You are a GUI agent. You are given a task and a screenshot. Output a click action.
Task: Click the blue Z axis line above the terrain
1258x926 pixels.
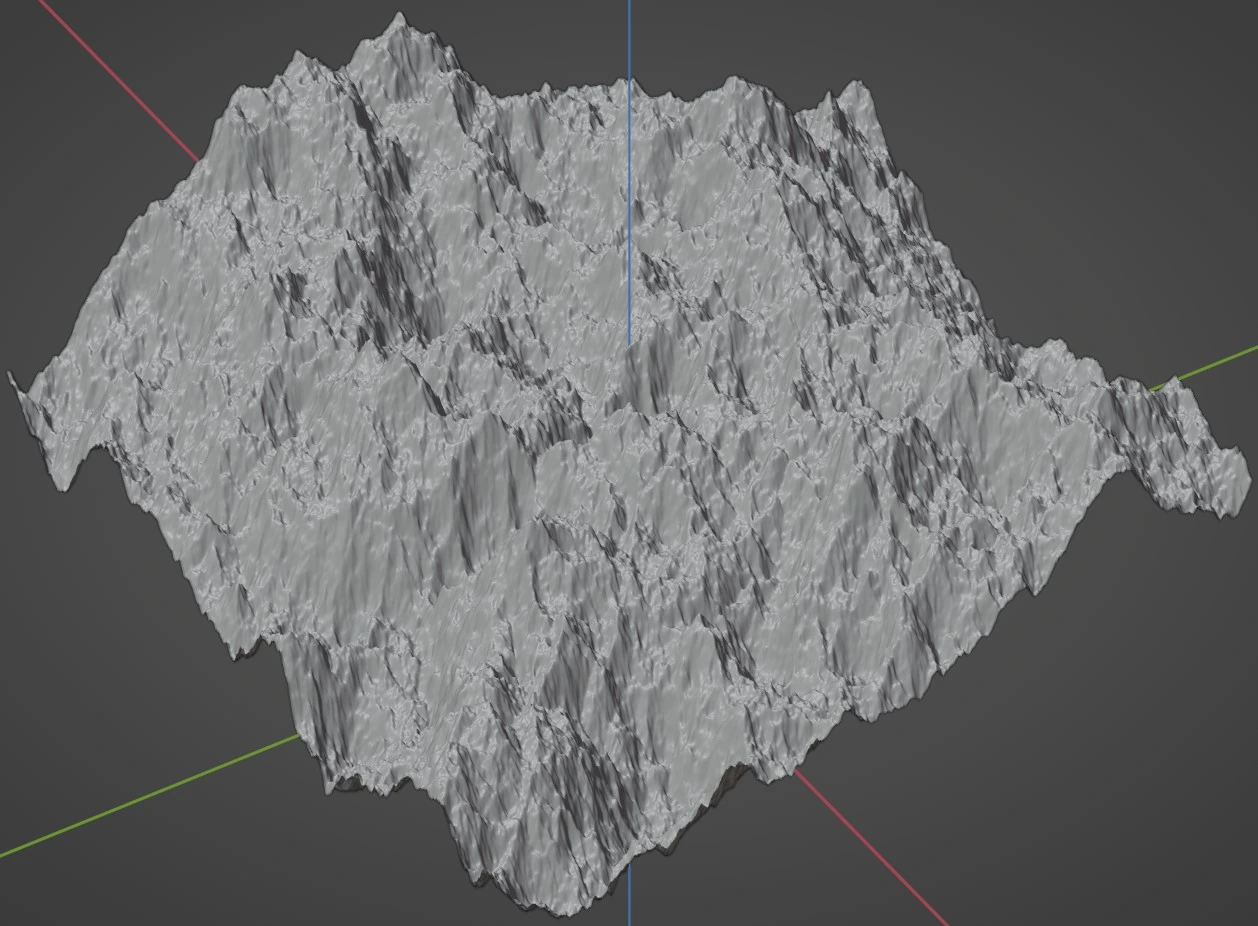[x=629, y=38]
